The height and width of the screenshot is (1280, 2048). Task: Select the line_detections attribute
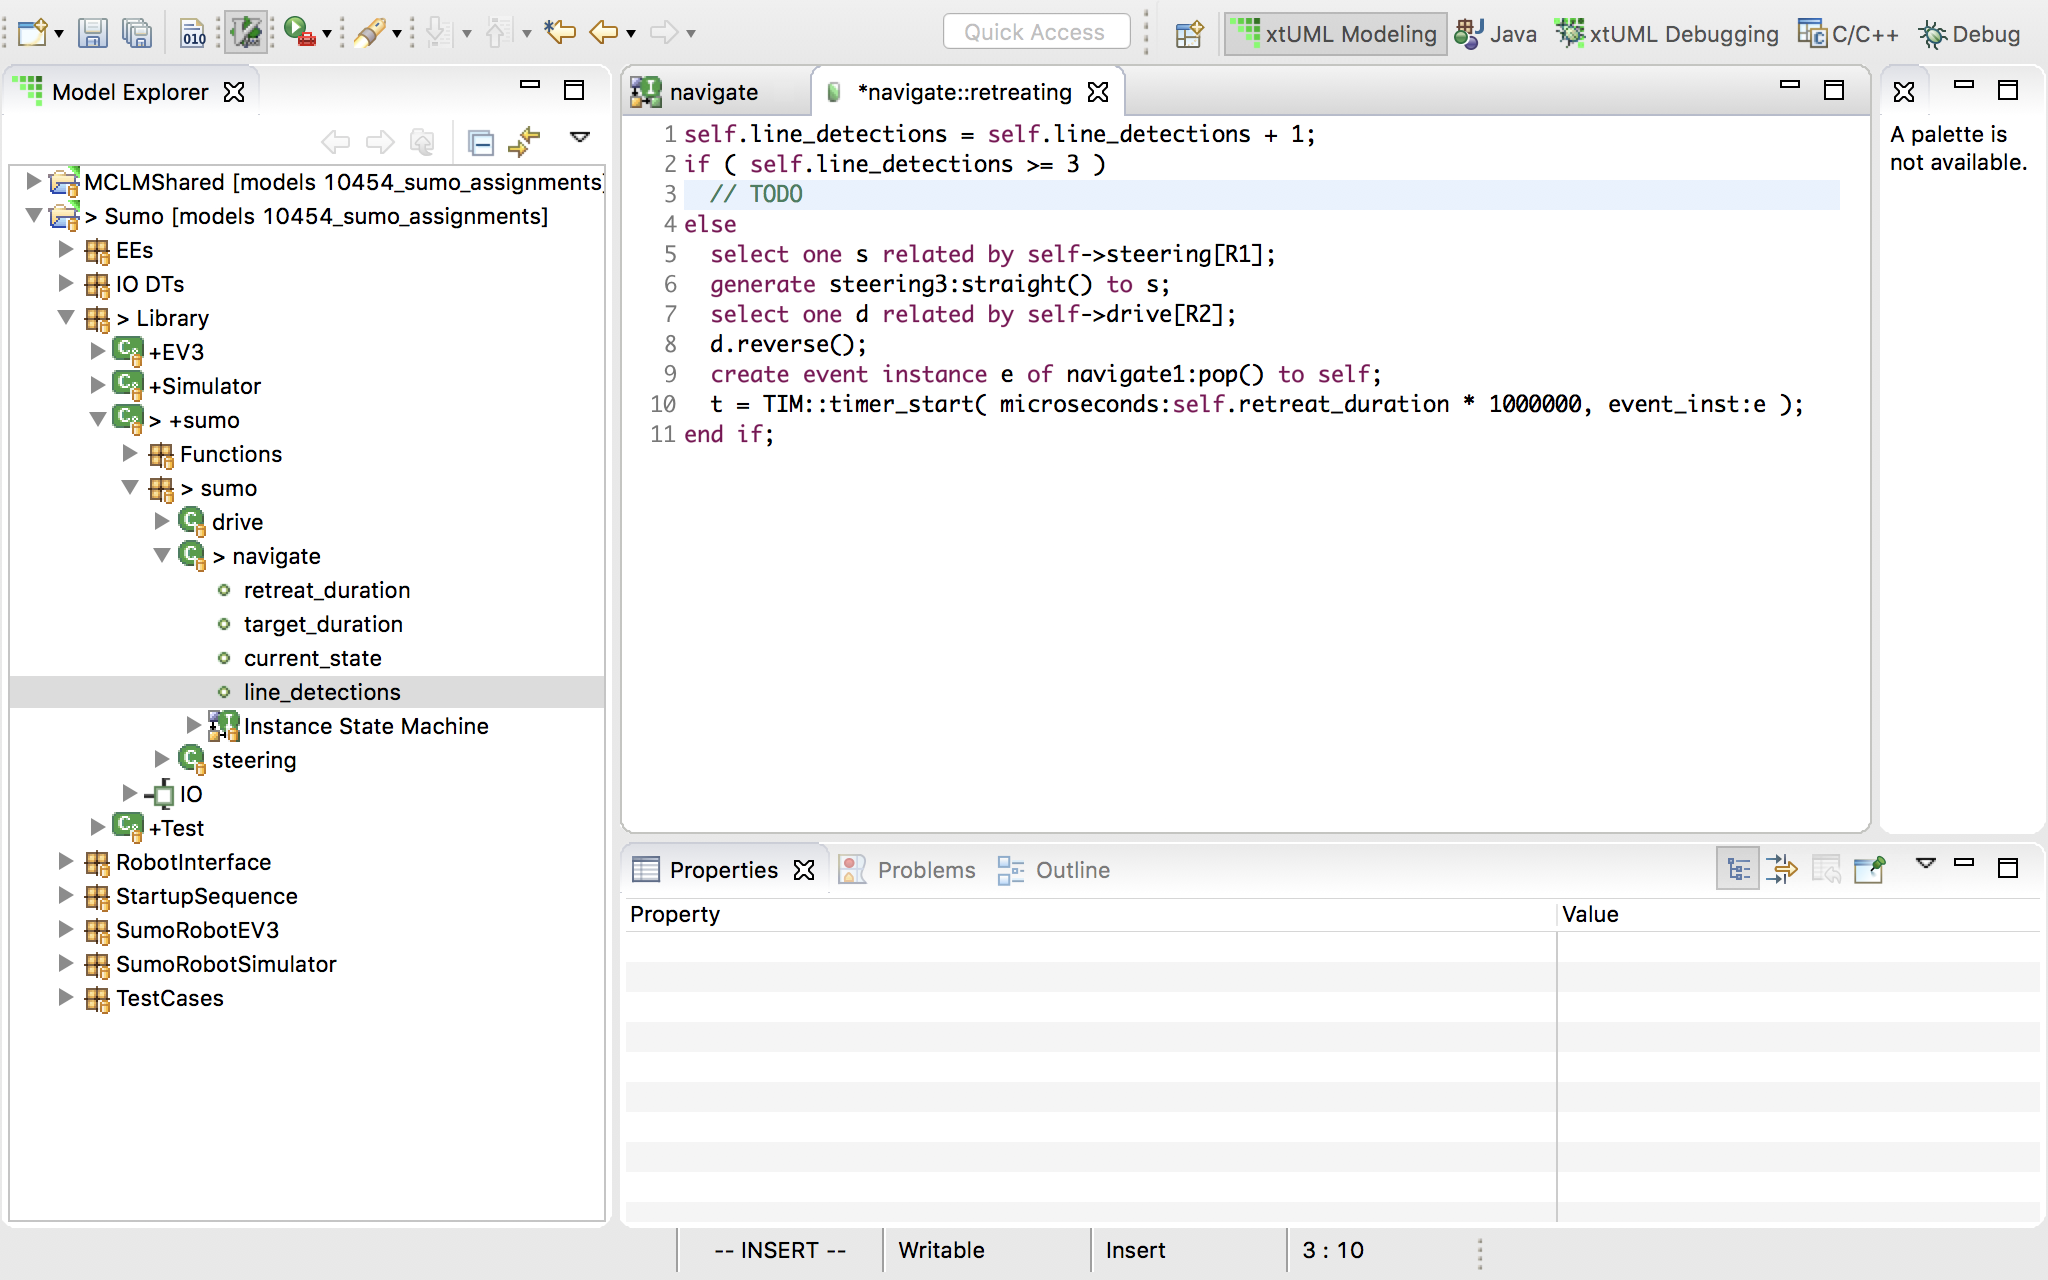click(x=322, y=692)
